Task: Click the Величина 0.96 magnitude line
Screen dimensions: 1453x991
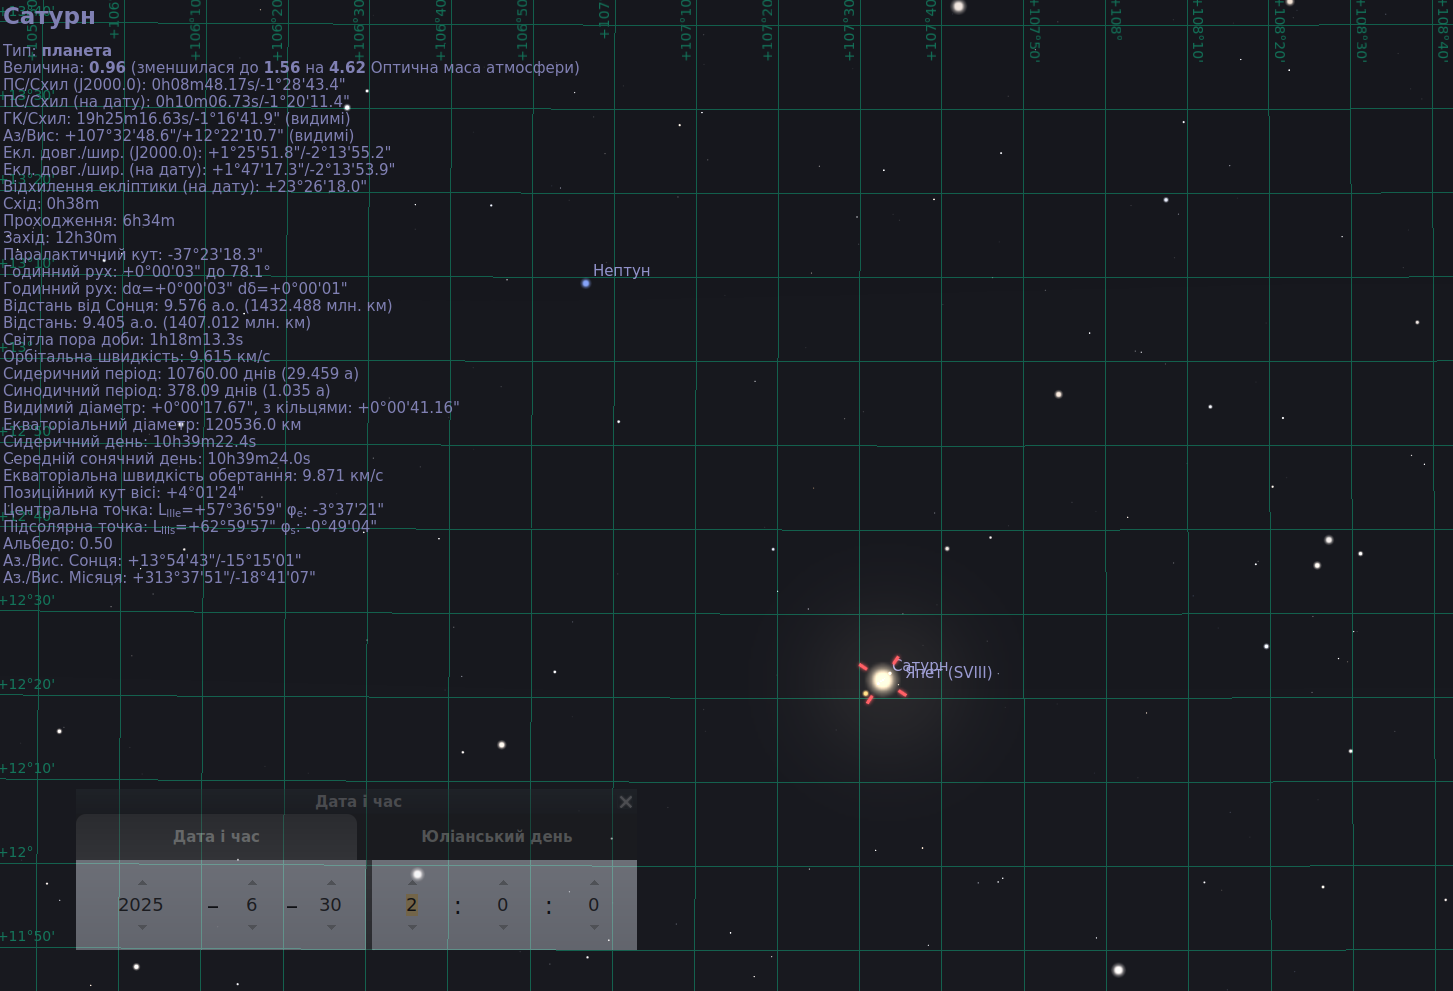Action: [291, 68]
